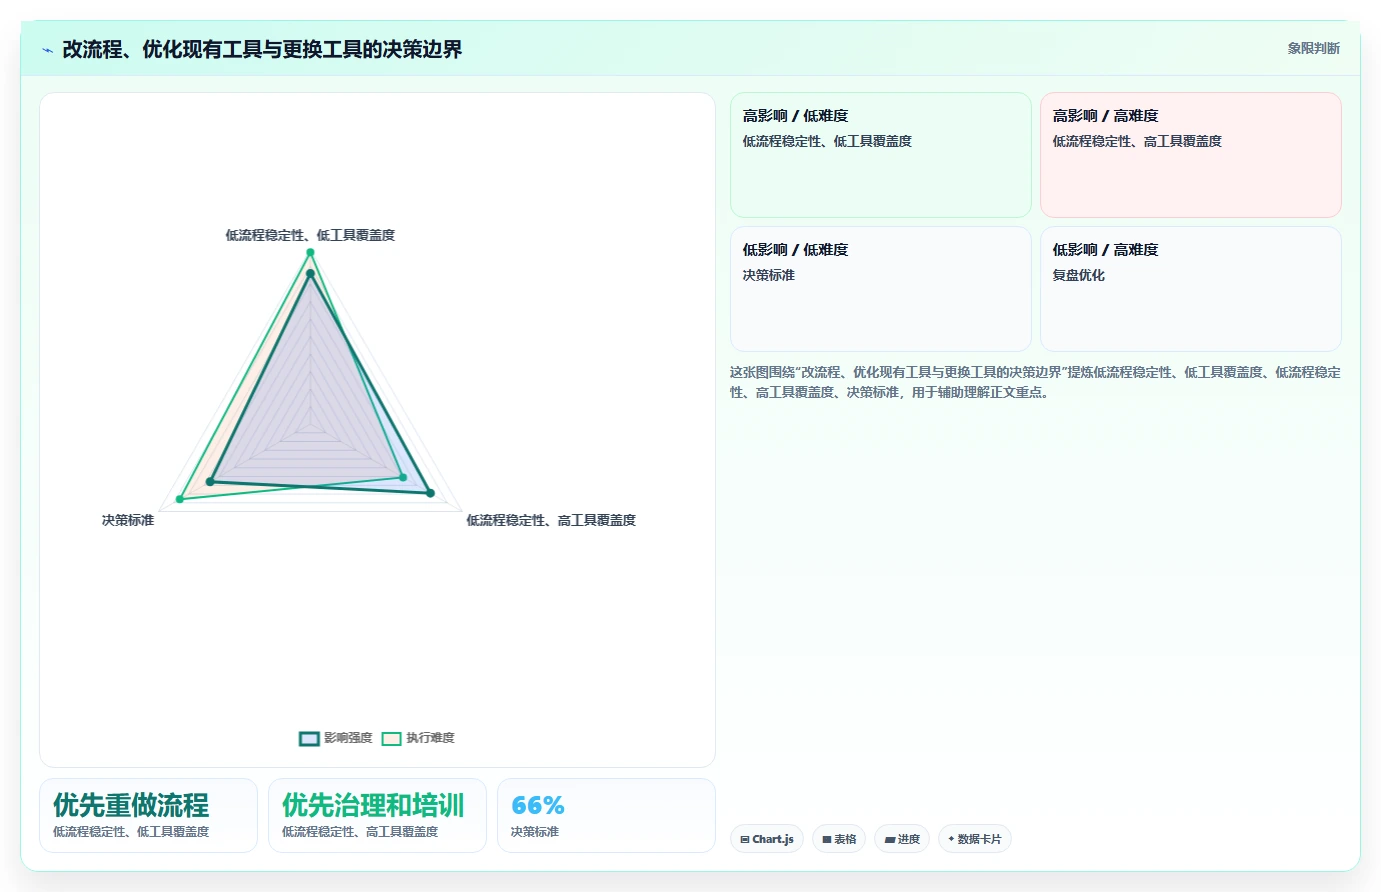Click the 象限判断 label in header
The width and height of the screenshot is (1381, 892).
1313,48
